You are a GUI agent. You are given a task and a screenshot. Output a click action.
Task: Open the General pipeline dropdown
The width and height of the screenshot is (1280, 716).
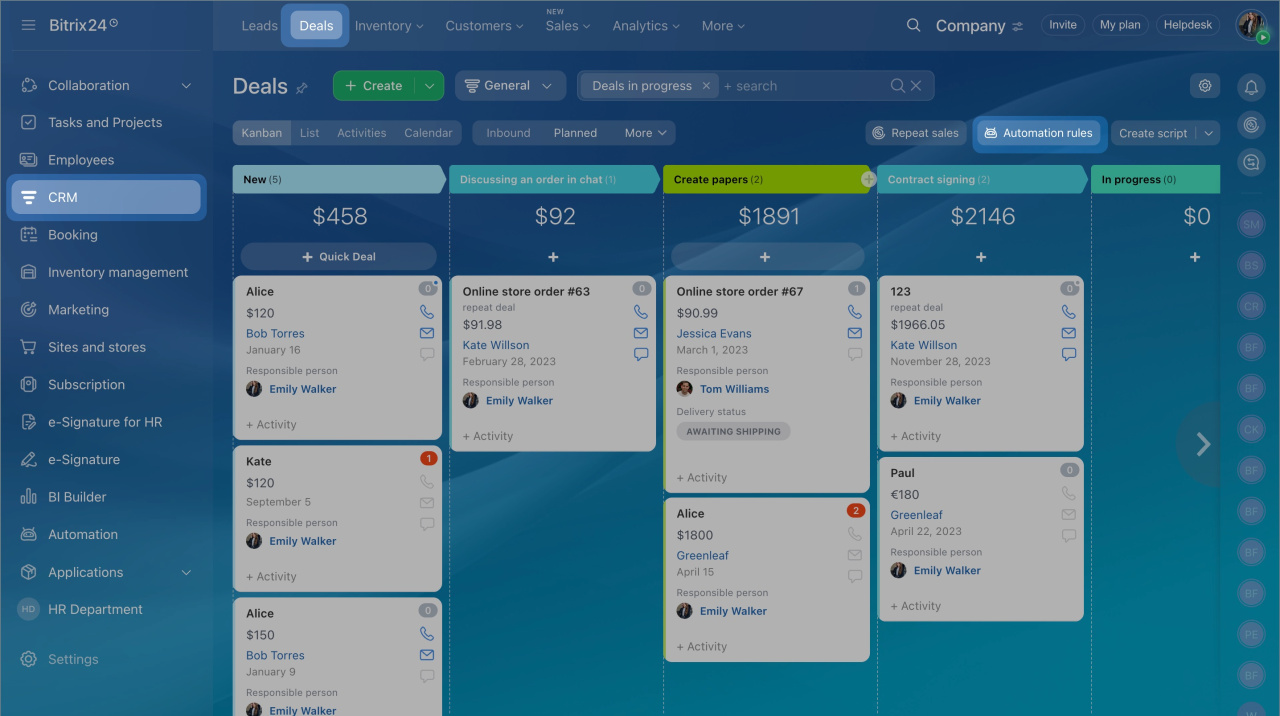pyautogui.click(x=510, y=86)
